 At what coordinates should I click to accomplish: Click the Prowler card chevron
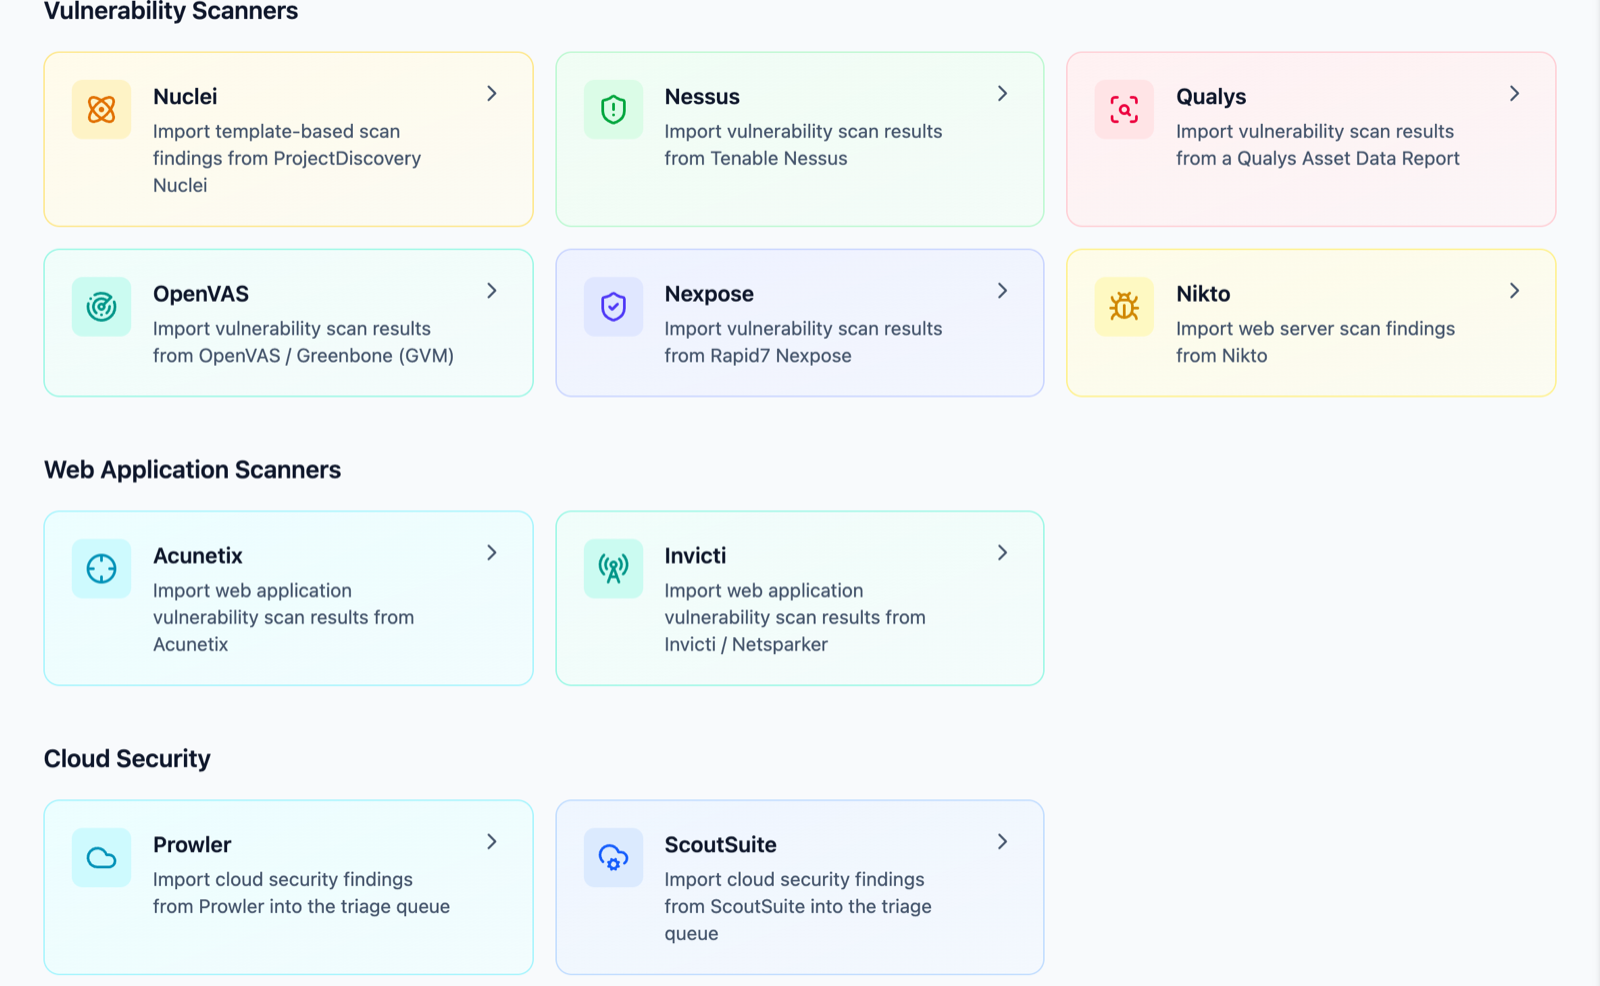point(492,841)
